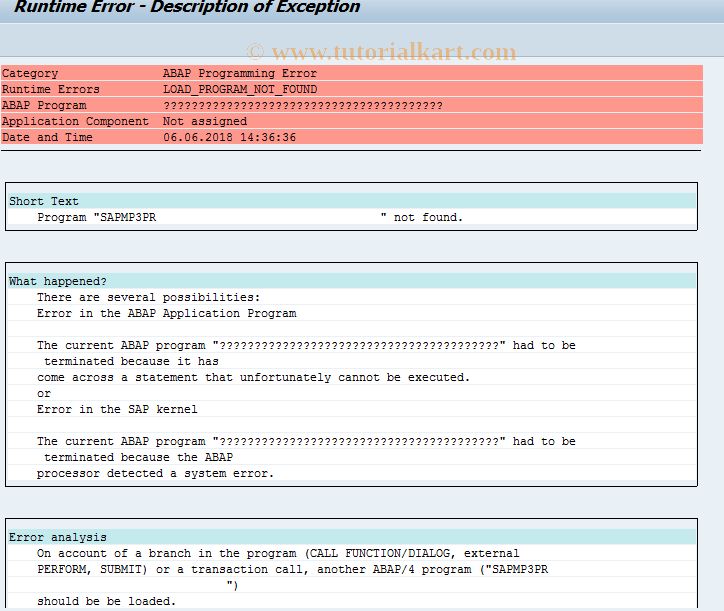Image resolution: width=724 pixels, height=611 pixels.
Task: Select line 'Error in the SAP kernel'
Action: coord(117,409)
